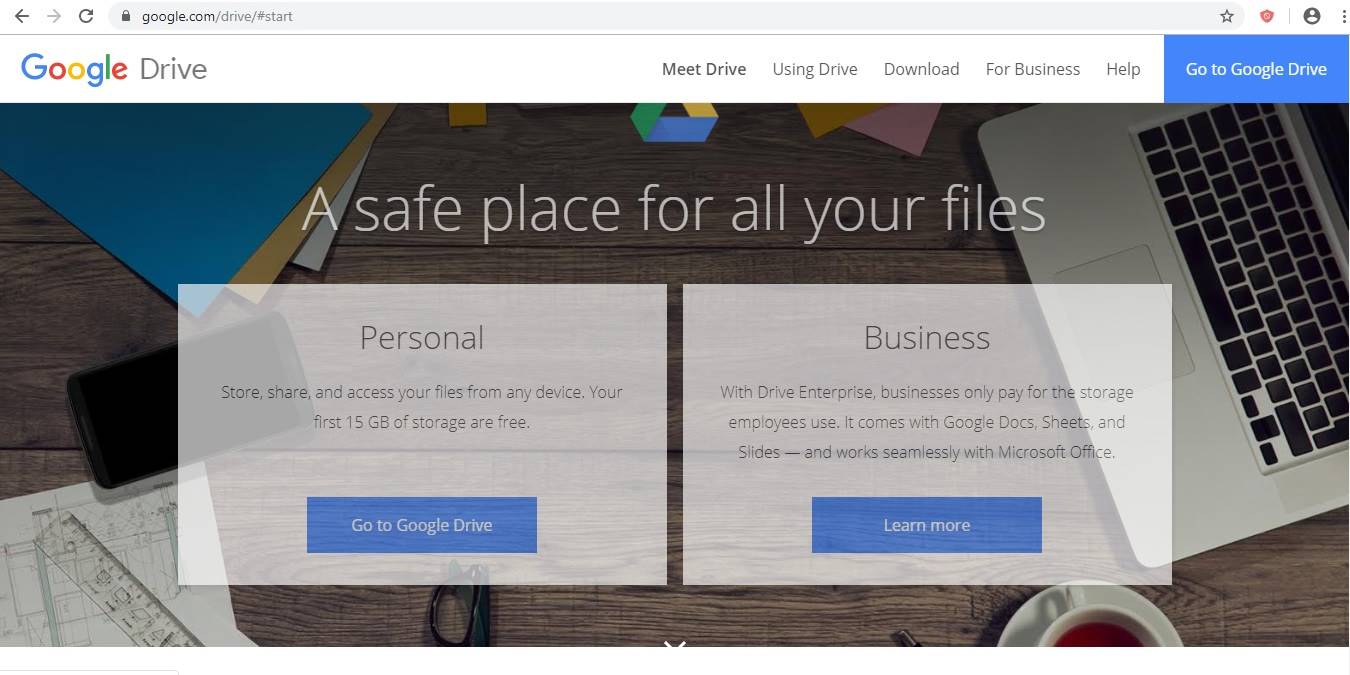Open the account options from the avatar
This screenshot has width=1350, height=675.
[1311, 15]
